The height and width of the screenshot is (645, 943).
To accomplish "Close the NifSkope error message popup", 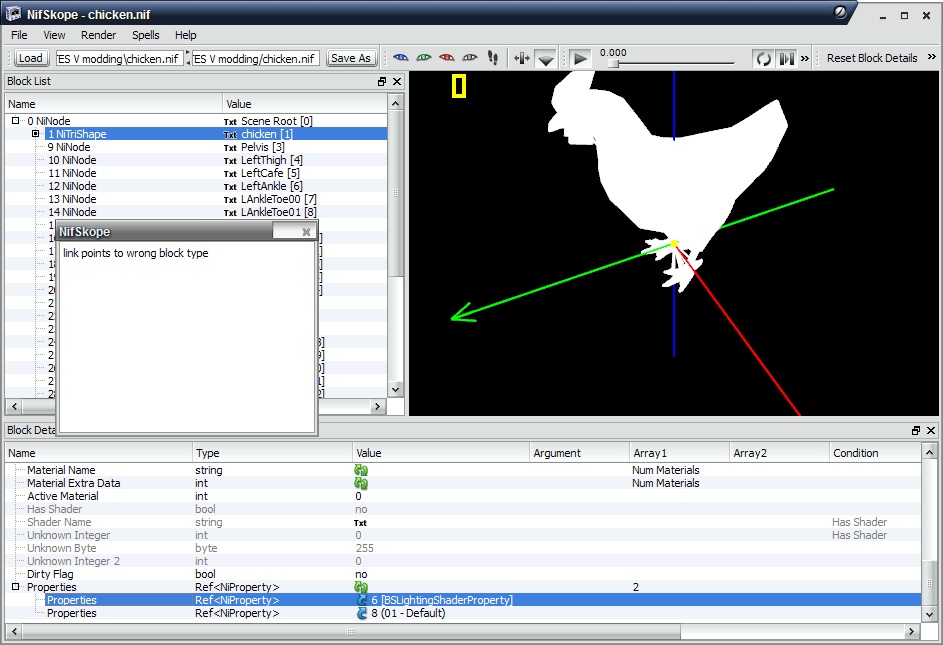I will click(306, 232).
